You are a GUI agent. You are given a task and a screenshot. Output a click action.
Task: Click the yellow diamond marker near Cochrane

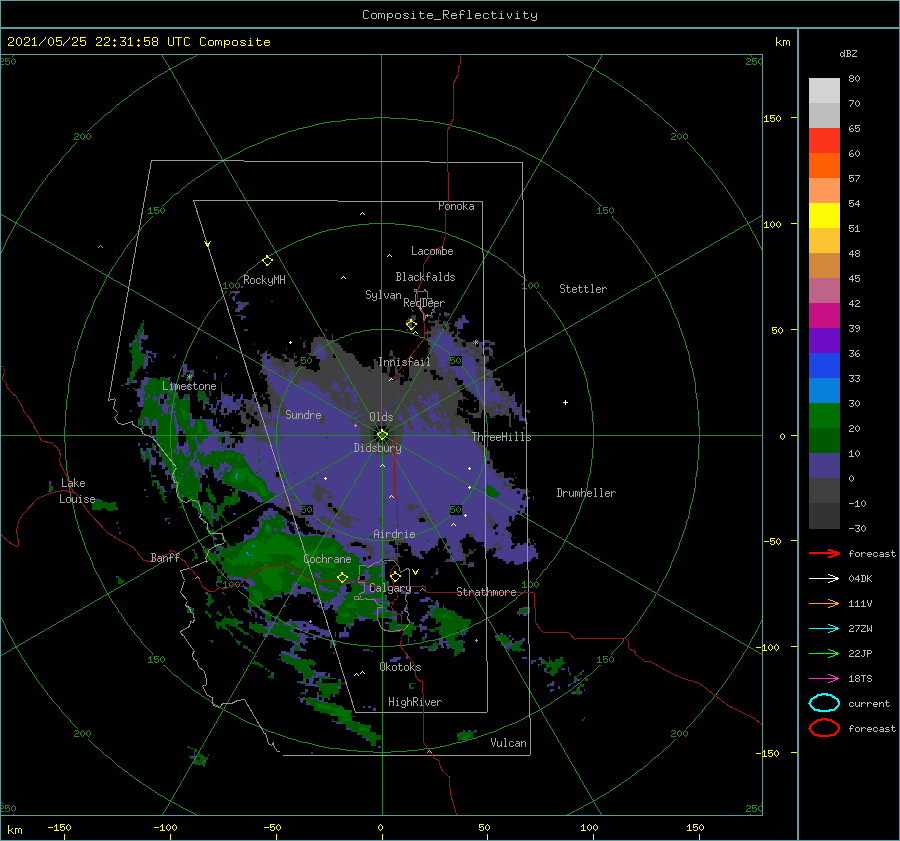coord(343,577)
